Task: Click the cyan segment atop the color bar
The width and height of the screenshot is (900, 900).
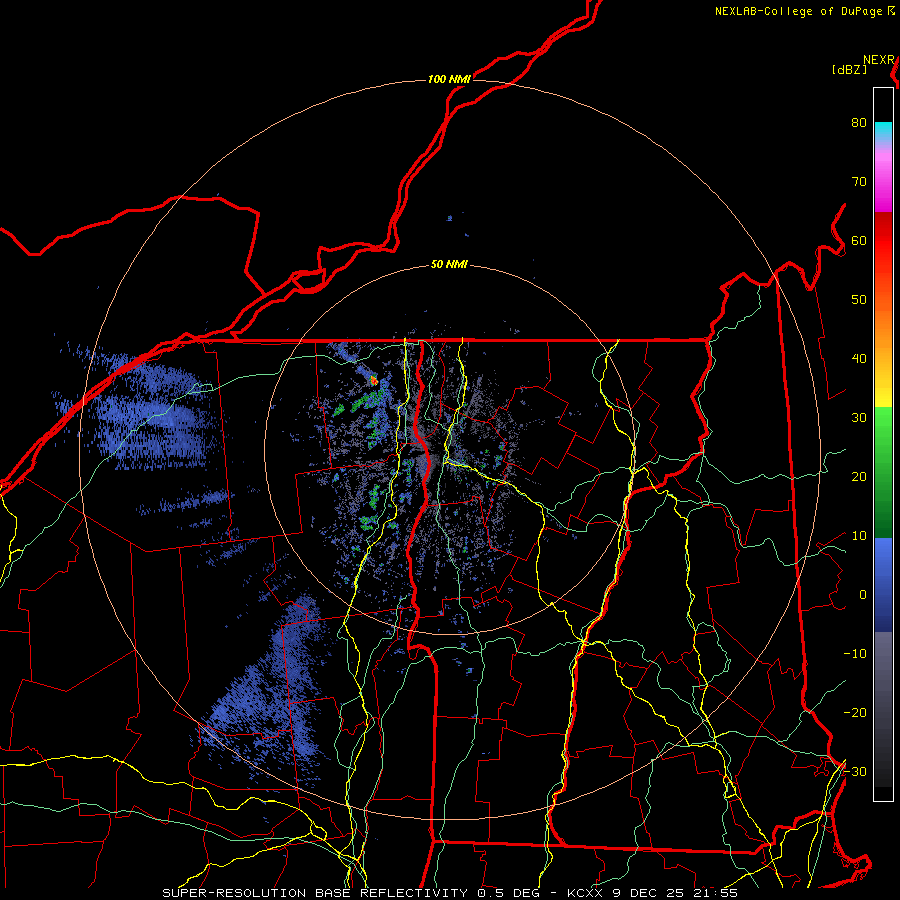Action: [x=883, y=131]
